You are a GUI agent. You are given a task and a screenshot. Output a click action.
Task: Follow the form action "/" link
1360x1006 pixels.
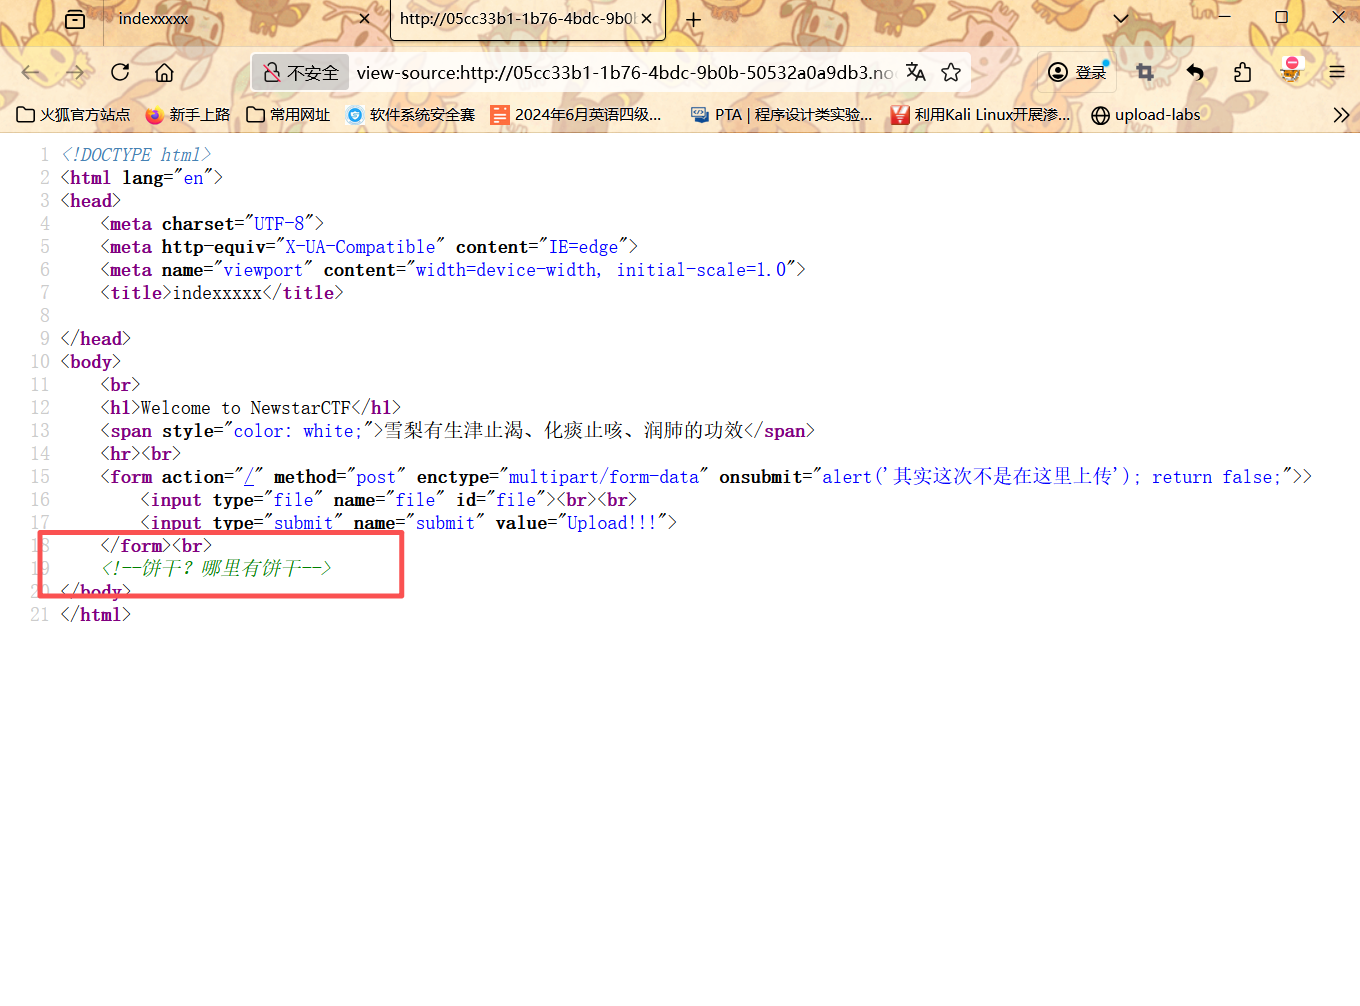point(249,477)
